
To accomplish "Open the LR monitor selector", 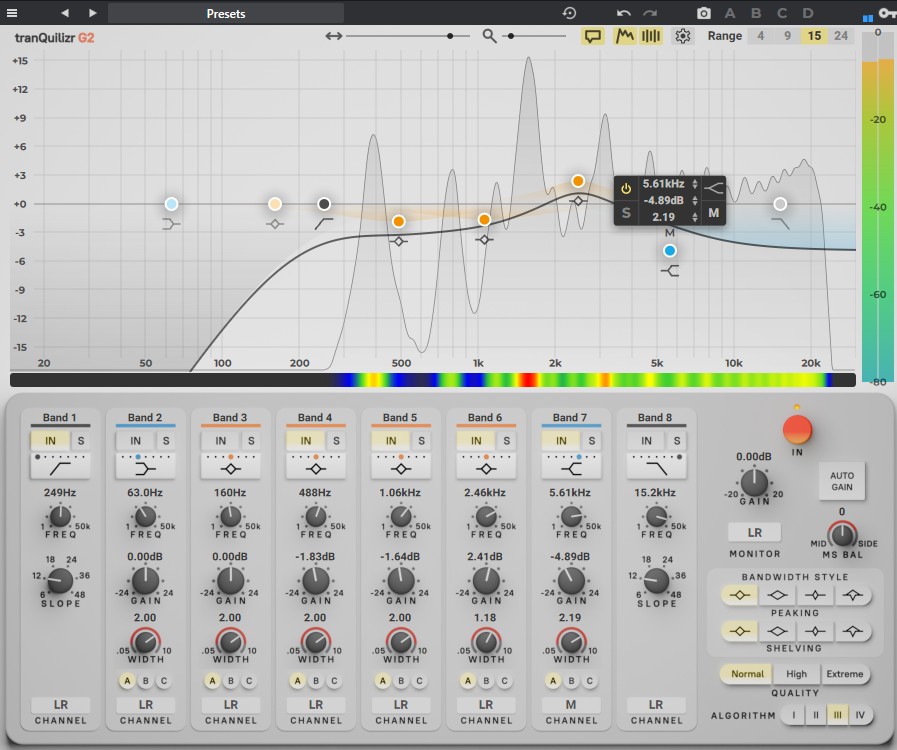I will point(755,533).
